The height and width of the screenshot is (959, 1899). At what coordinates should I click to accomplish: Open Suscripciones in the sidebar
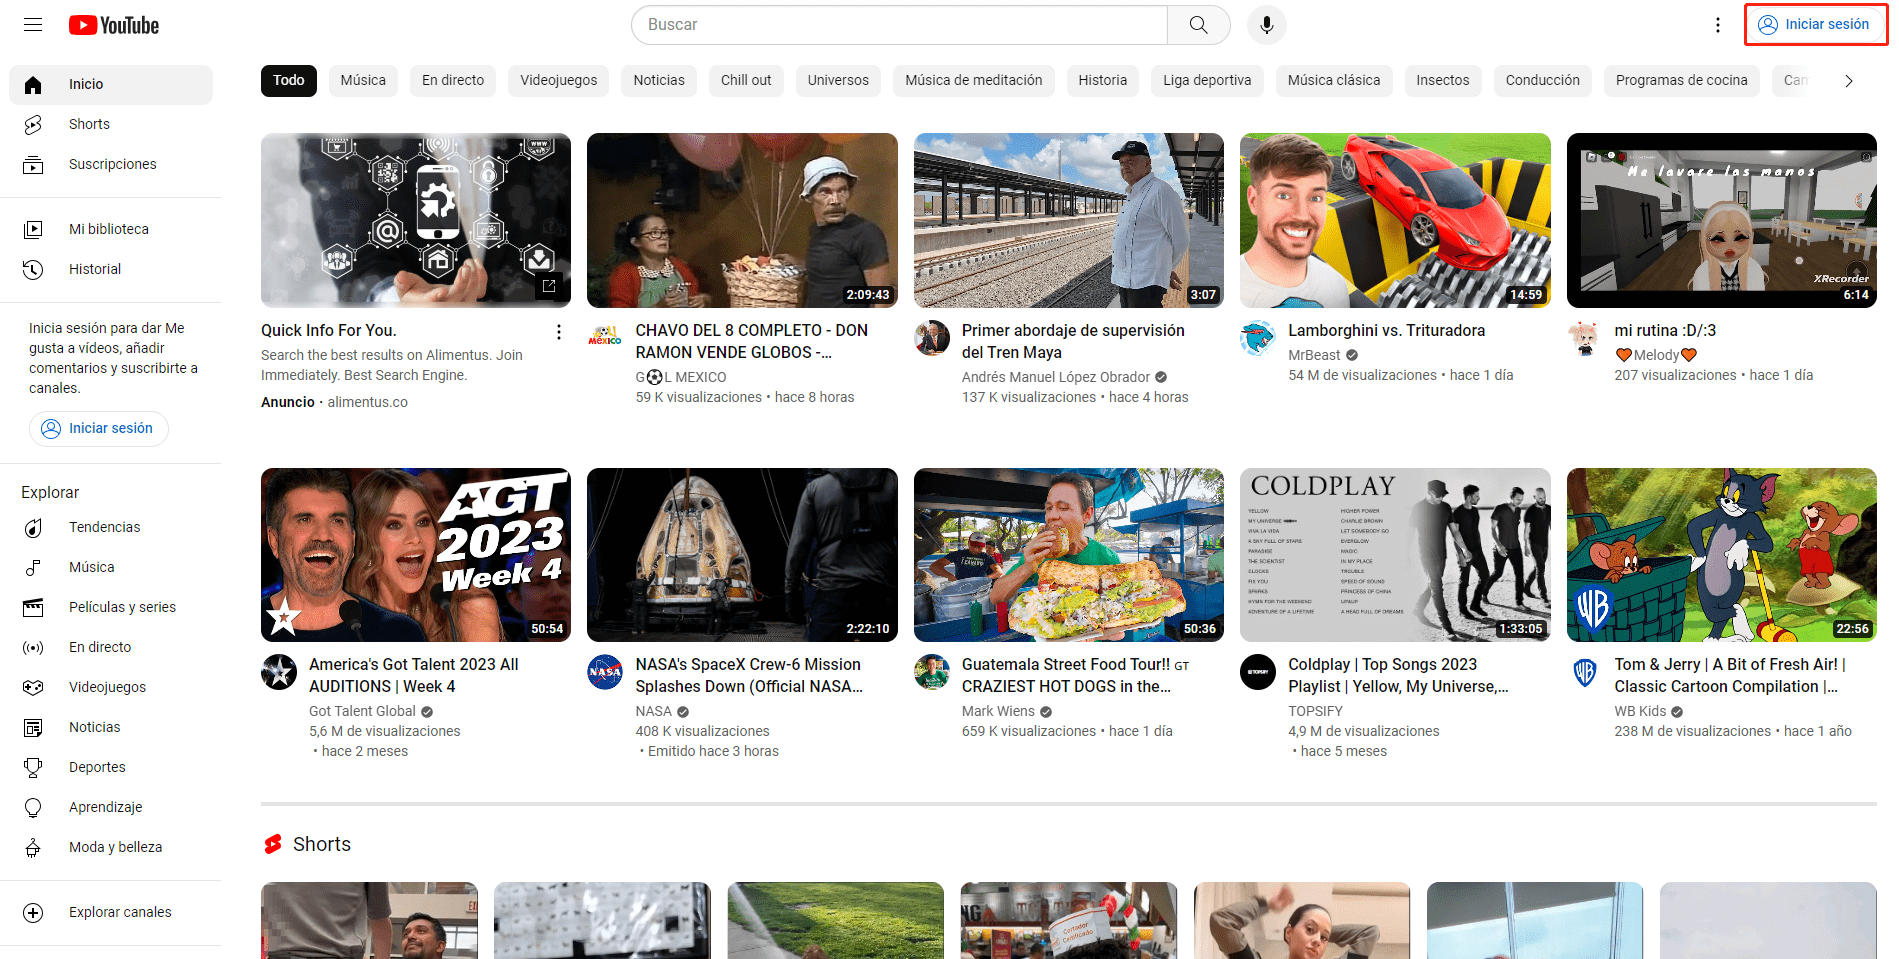tap(111, 164)
